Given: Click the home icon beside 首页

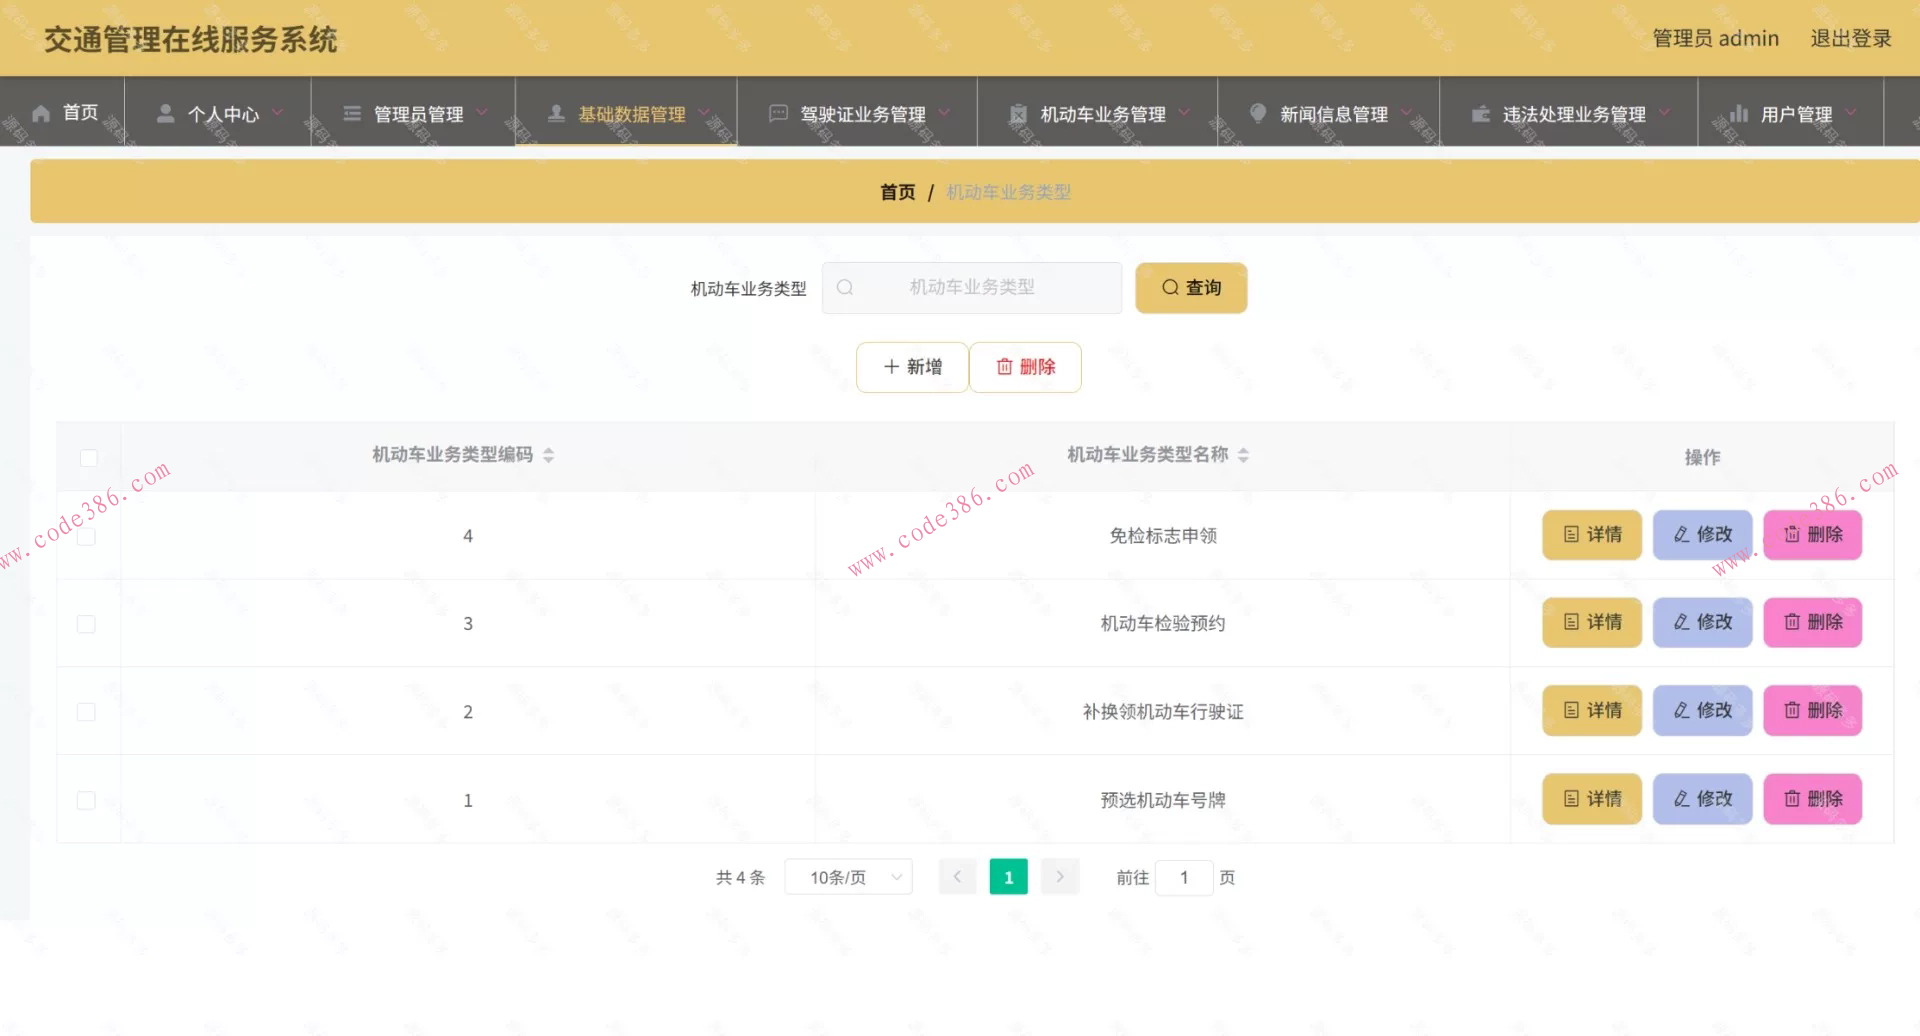Looking at the screenshot, I should [41, 113].
